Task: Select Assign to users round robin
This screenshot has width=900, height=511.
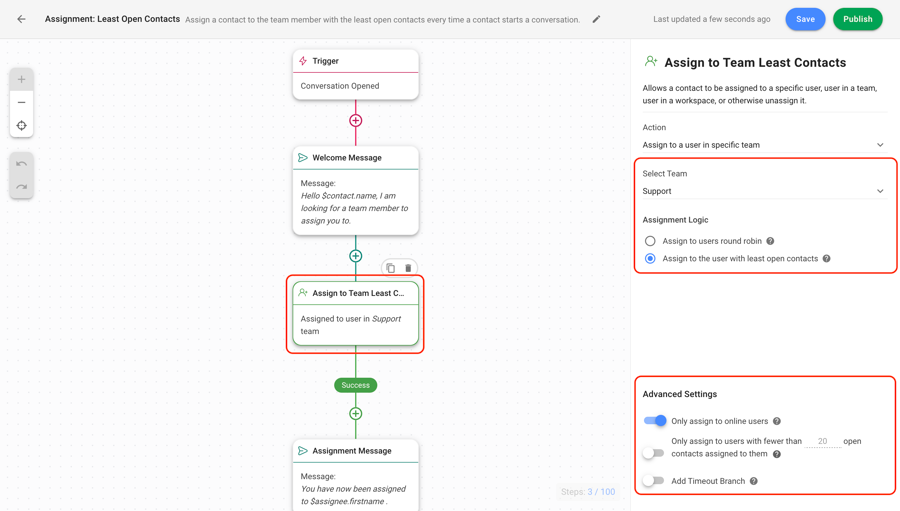Action: (650, 241)
